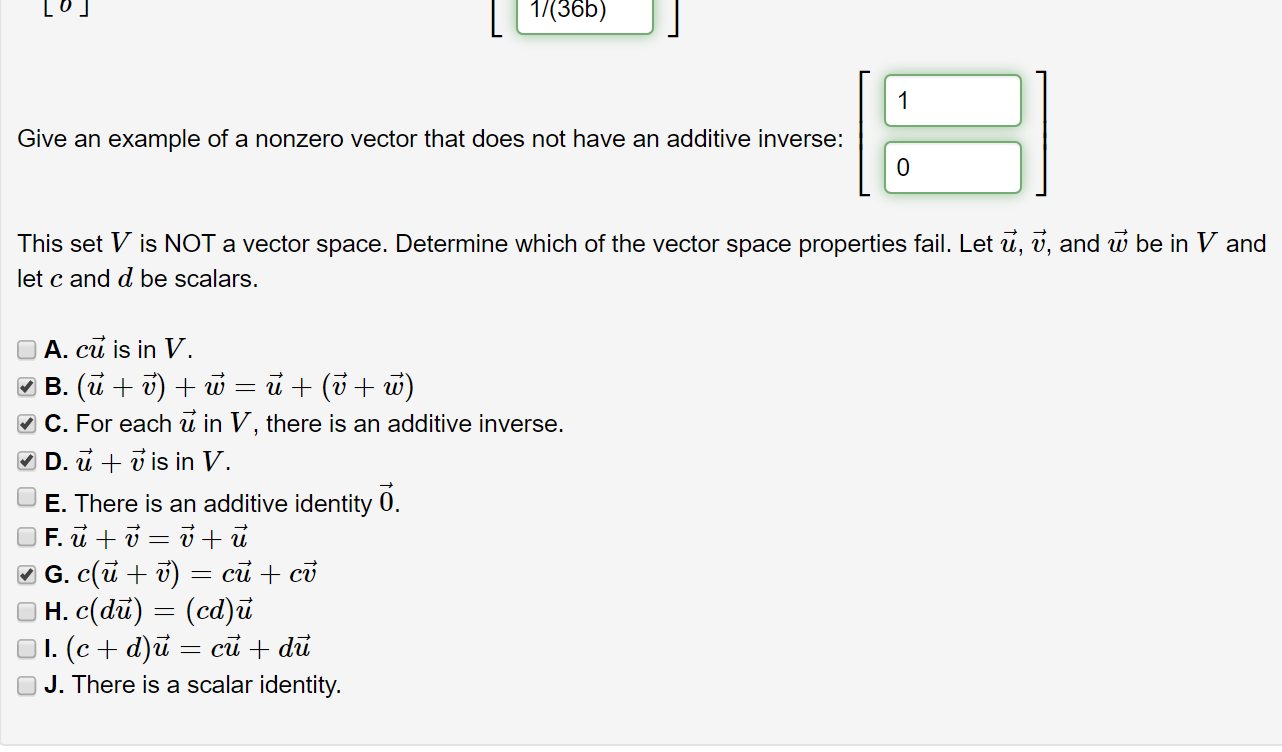Check option J about the scalar identity
The image size is (1282, 752).
click(x=26, y=685)
